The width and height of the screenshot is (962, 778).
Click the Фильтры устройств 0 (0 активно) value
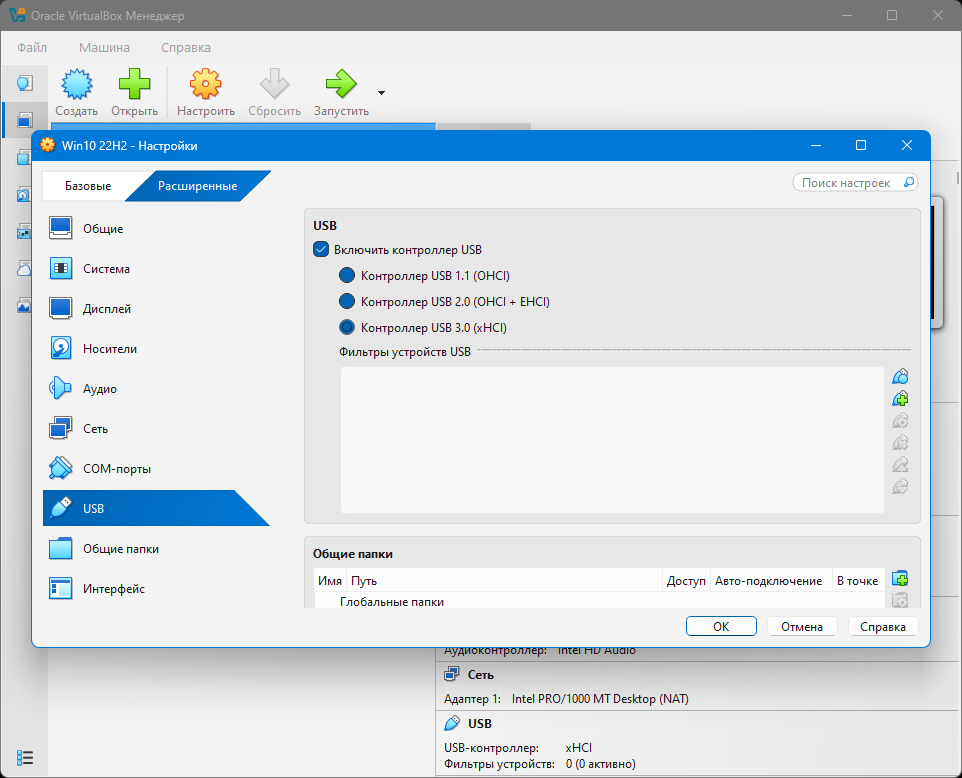point(601,764)
